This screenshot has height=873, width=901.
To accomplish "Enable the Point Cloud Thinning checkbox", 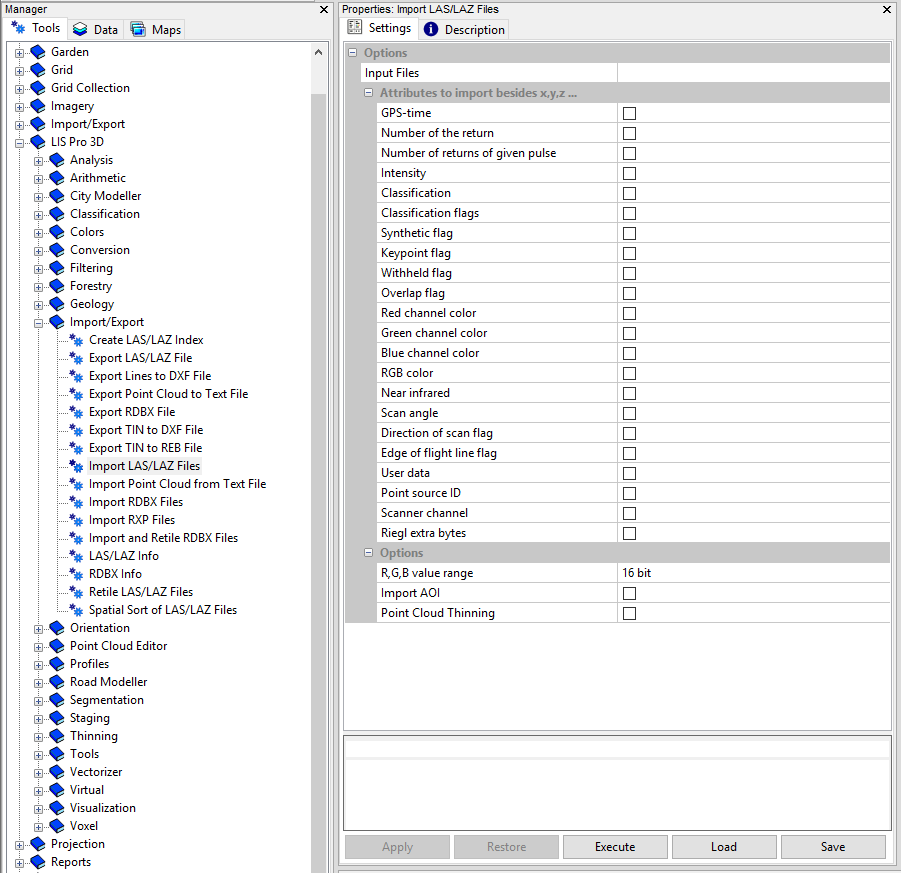I will (x=629, y=613).
